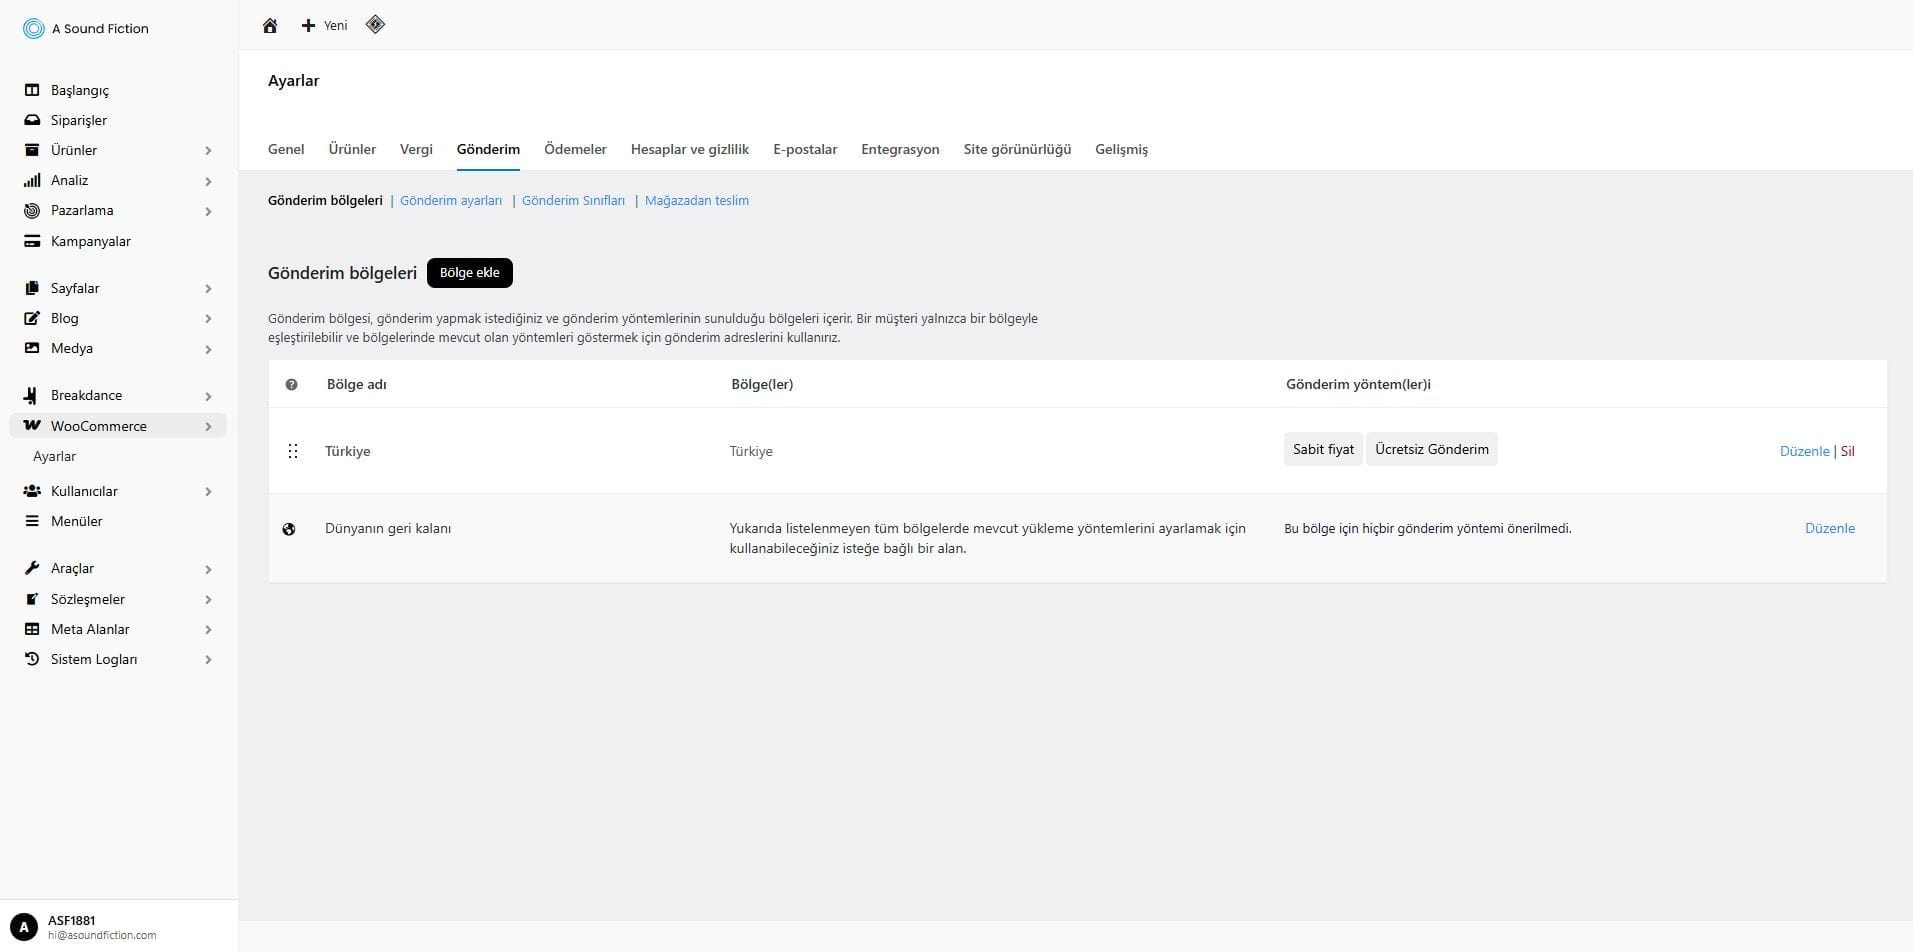Click the Ücretsiz Gönderim method badge
This screenshot has height=952, width=1913.
point(1431,449)
